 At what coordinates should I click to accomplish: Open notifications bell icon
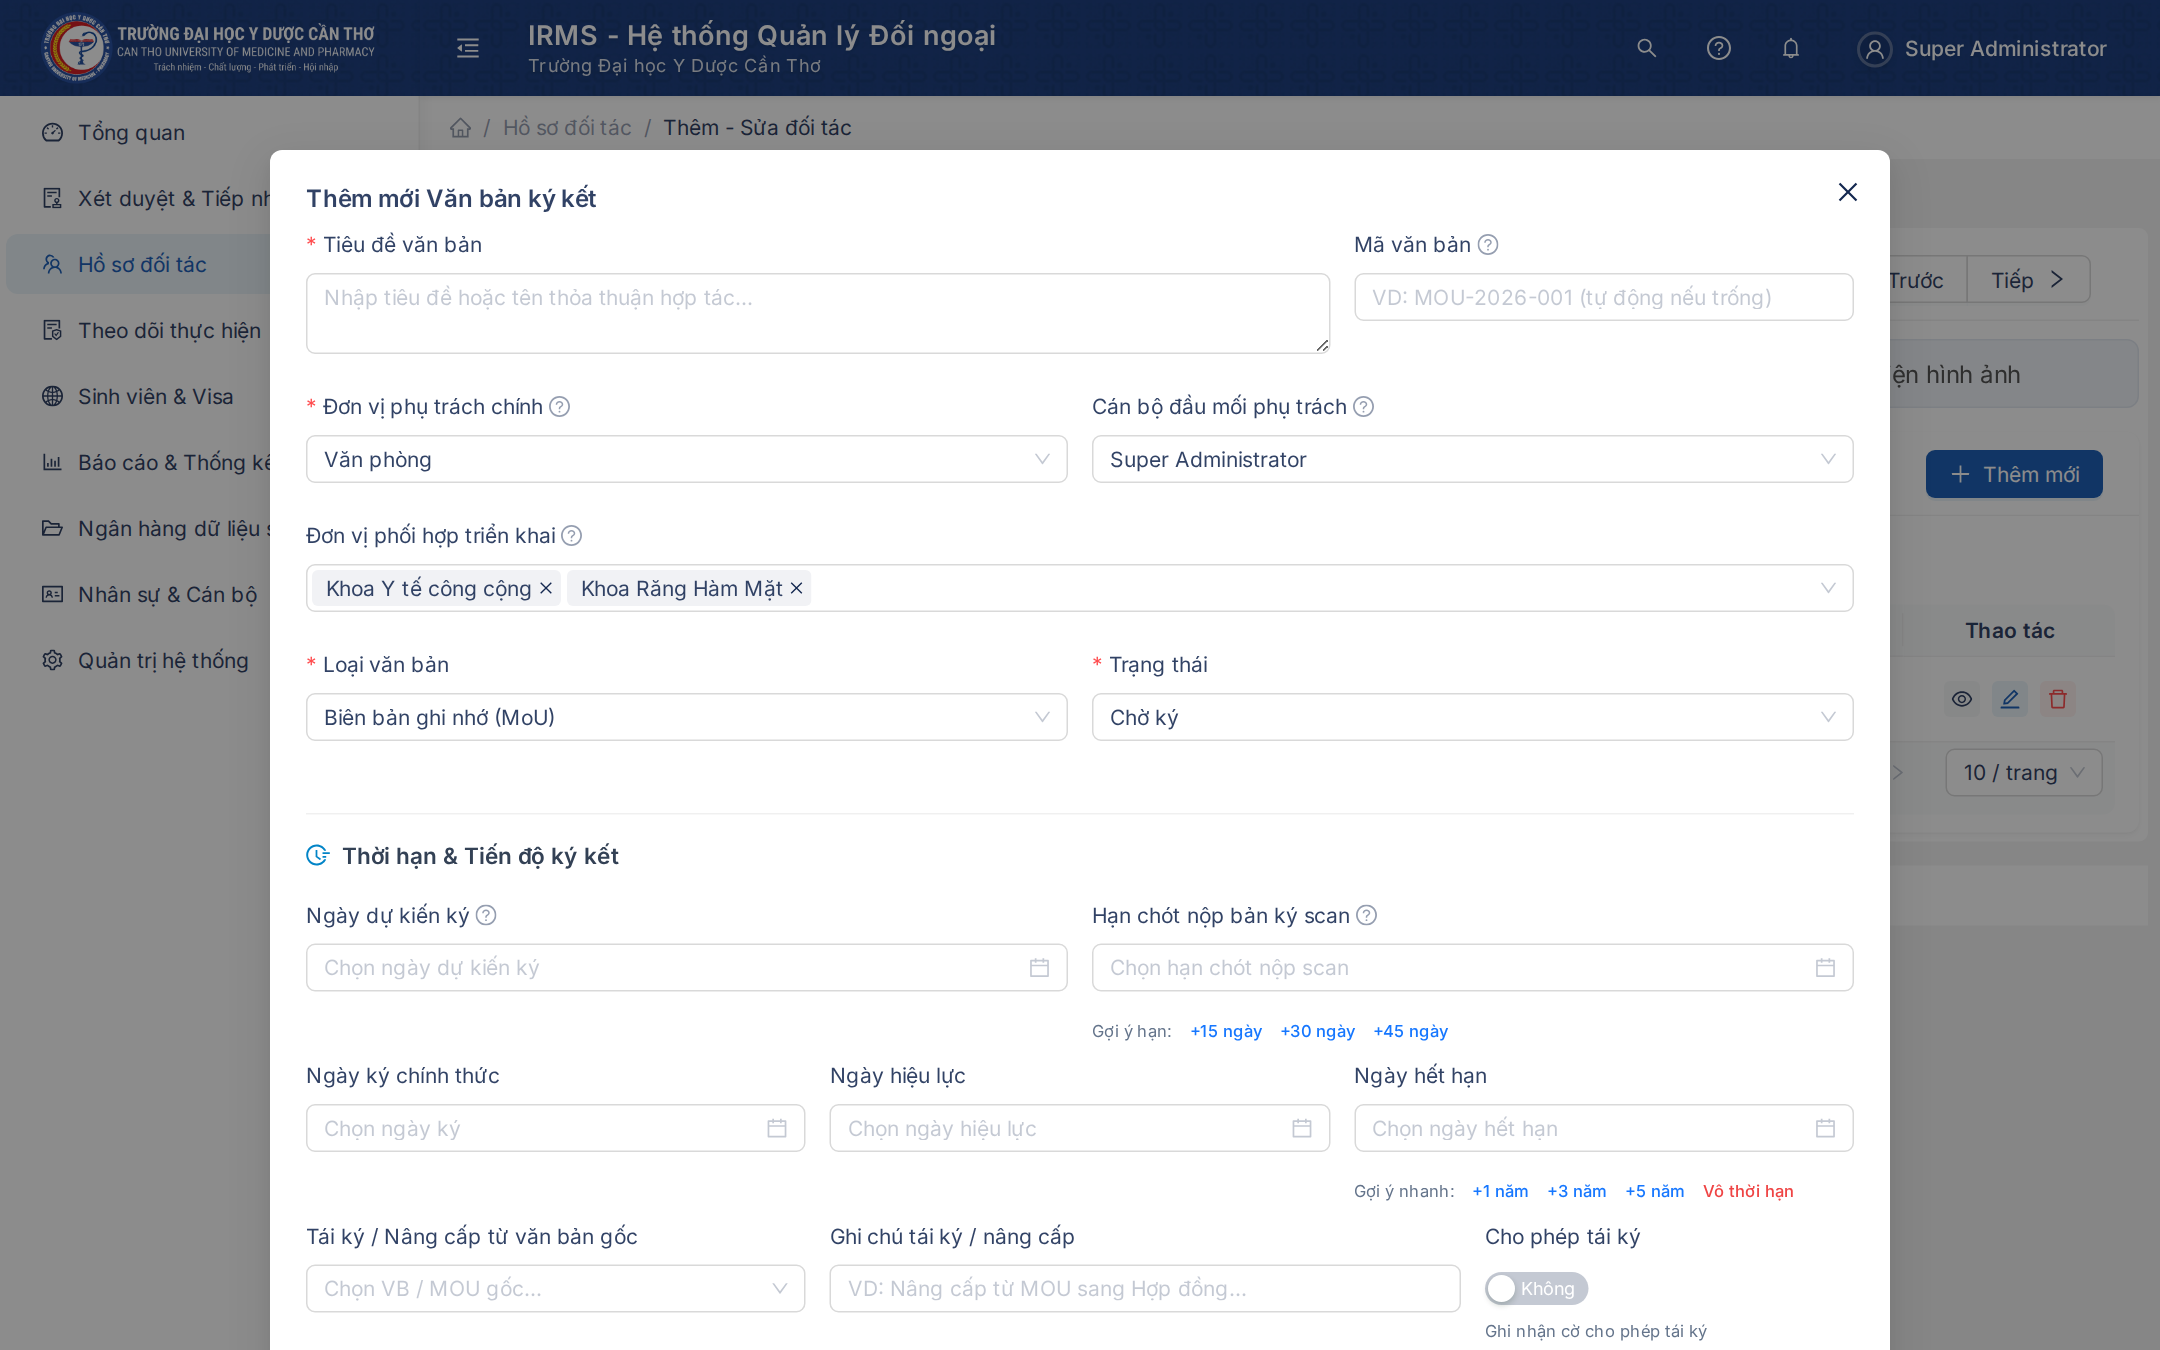1790,48
